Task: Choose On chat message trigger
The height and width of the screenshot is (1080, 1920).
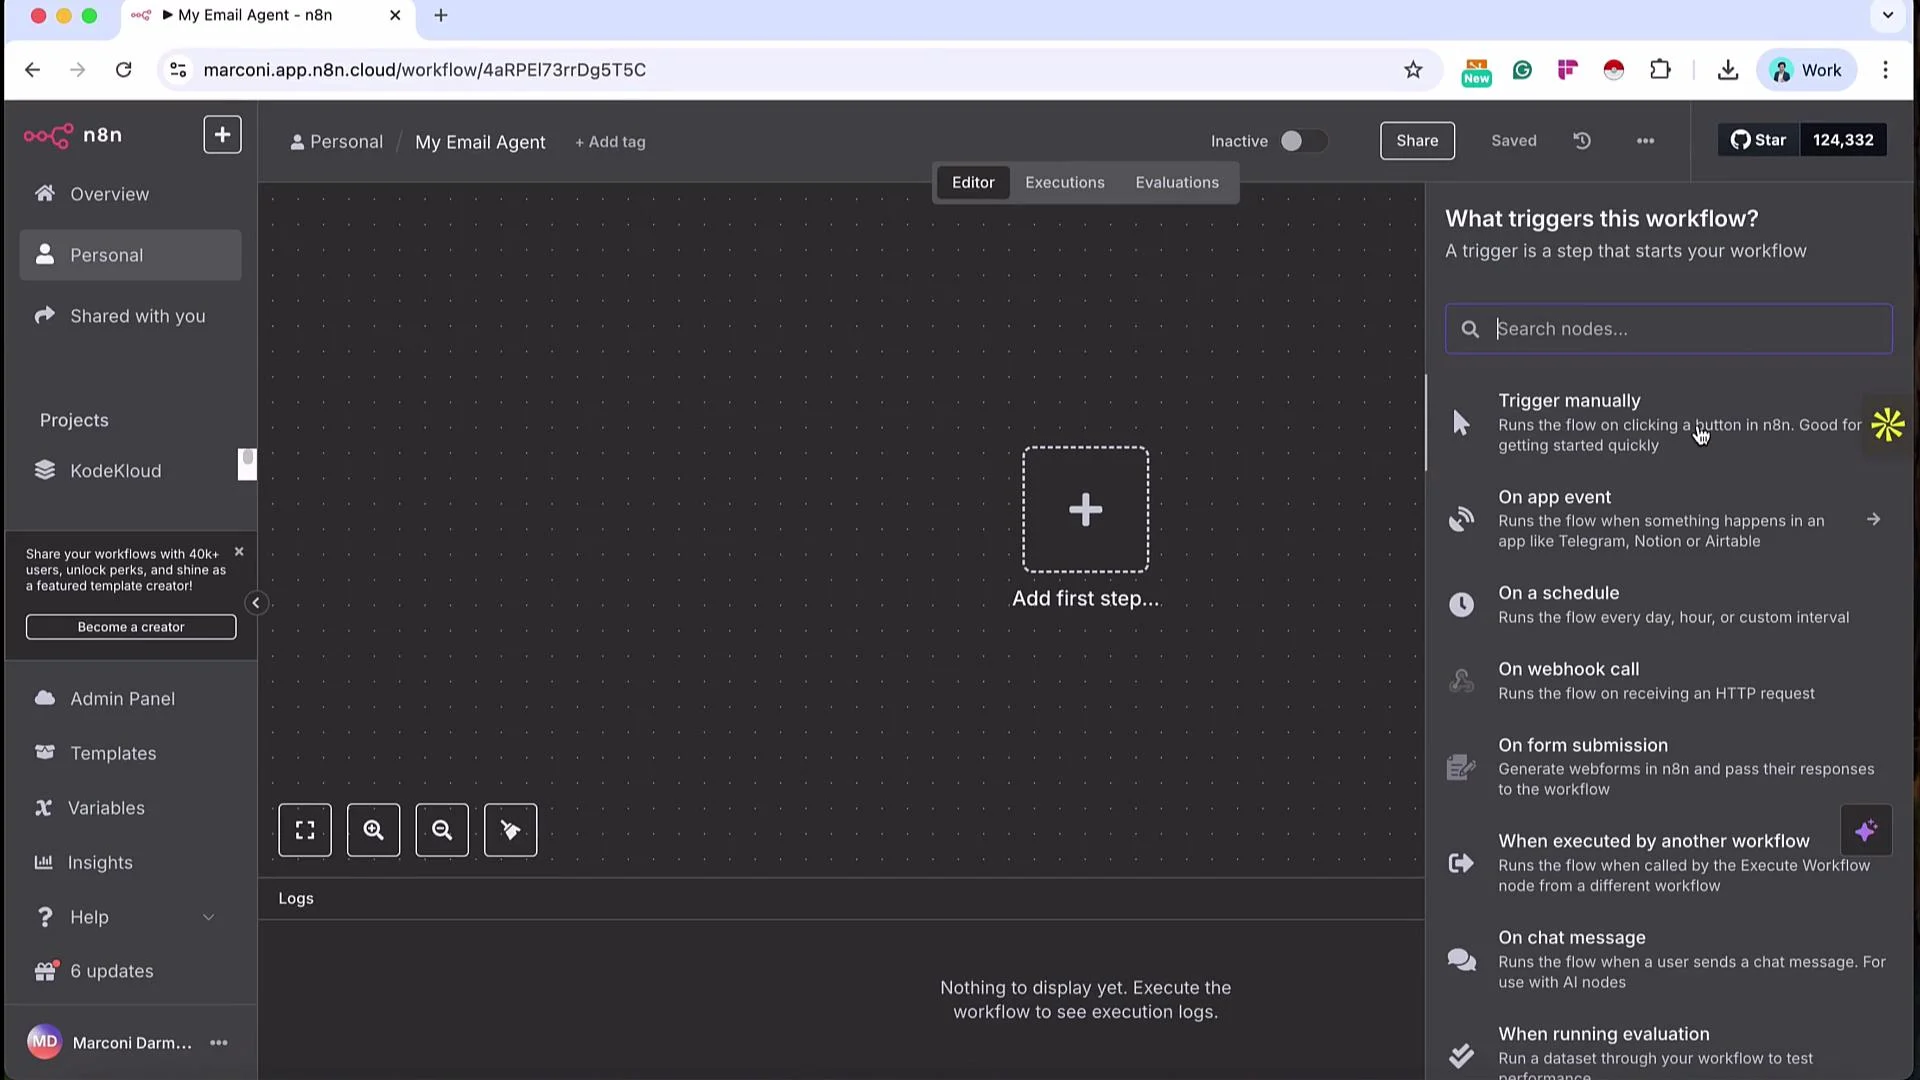Action: (x=1668, y=959)
